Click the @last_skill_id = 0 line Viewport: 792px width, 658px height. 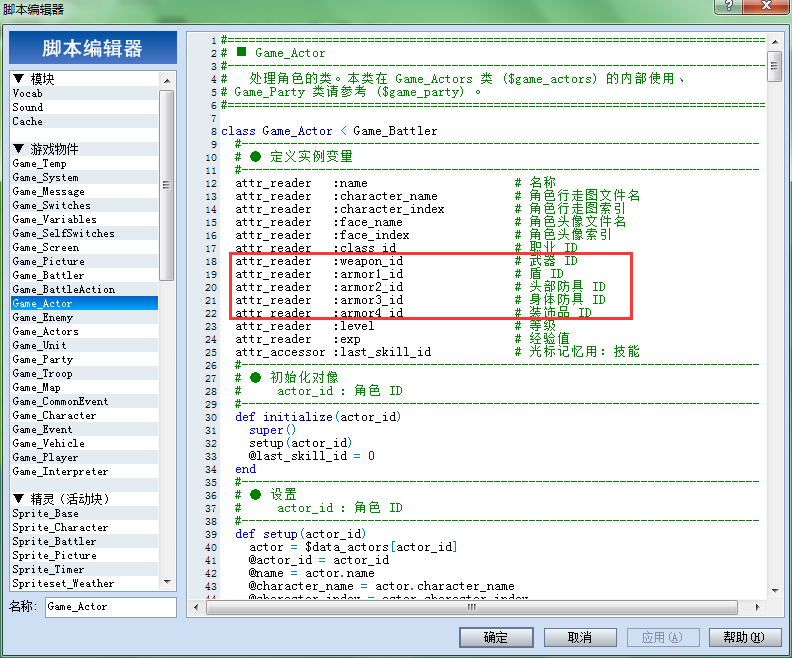pyautogui.click(x=312, y=457)
